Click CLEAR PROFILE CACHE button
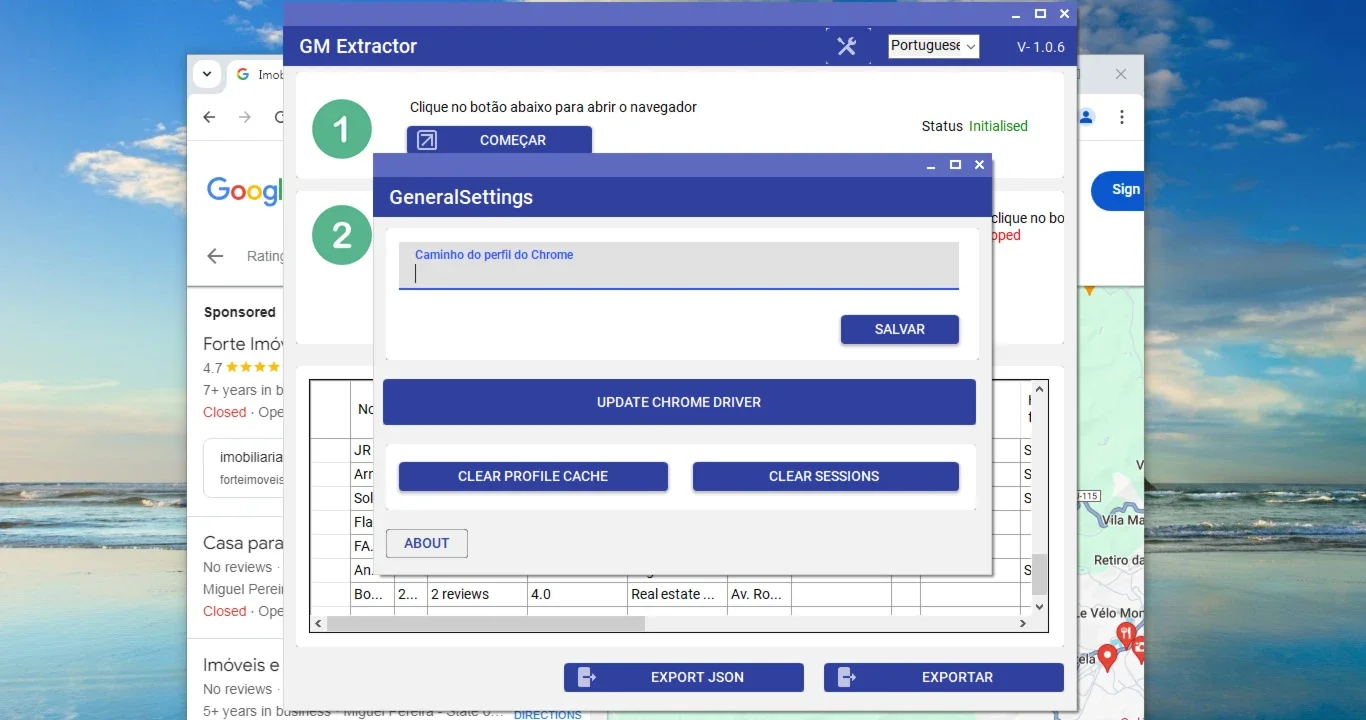The width and height of the screenshot is (1366, 720). tap(533, 476)
